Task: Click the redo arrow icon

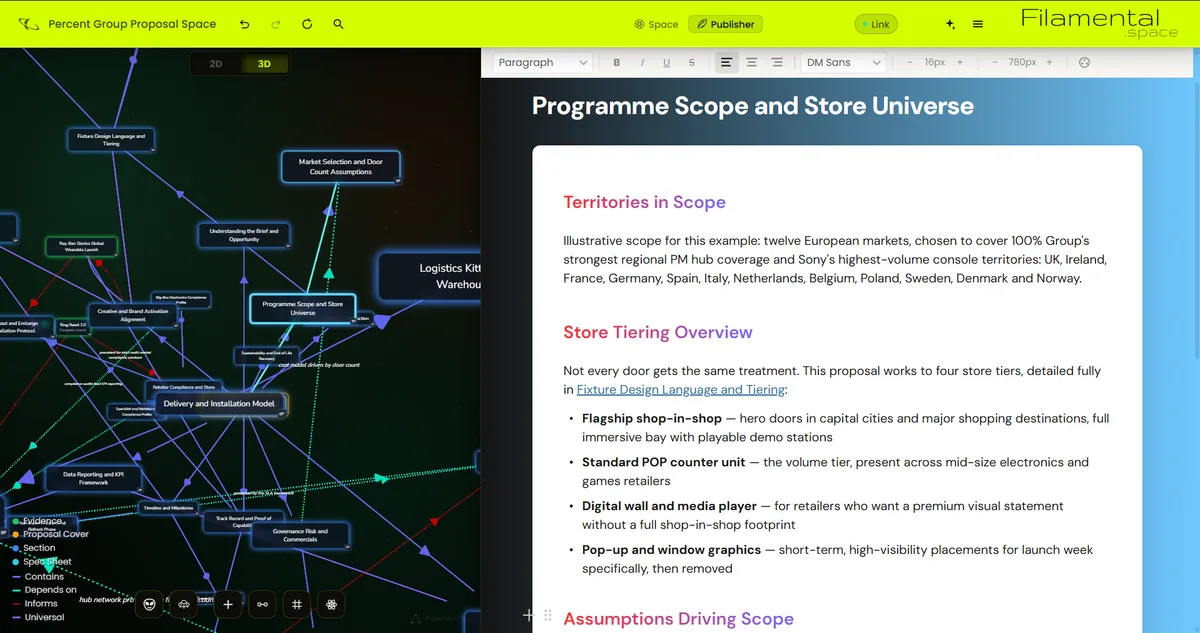Action: 276,24
